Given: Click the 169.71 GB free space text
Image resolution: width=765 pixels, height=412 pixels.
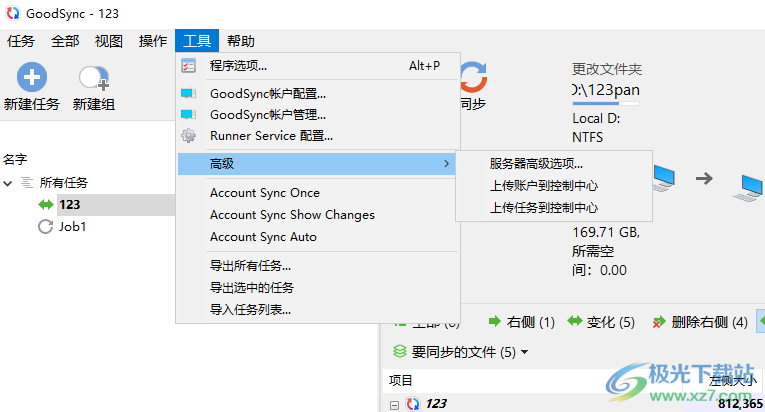Looking at the screenshot, I should (x=606, y=232).
